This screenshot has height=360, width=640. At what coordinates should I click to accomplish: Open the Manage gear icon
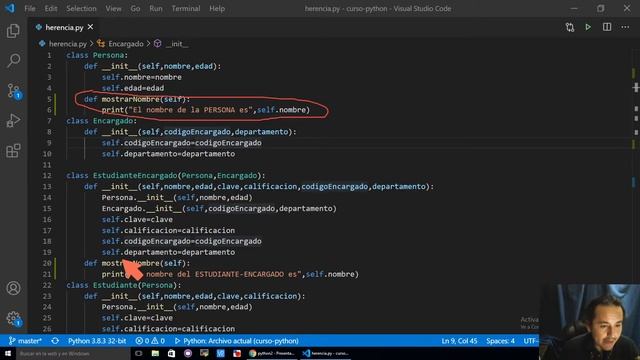pyautogui.click(x=14, y=318)
